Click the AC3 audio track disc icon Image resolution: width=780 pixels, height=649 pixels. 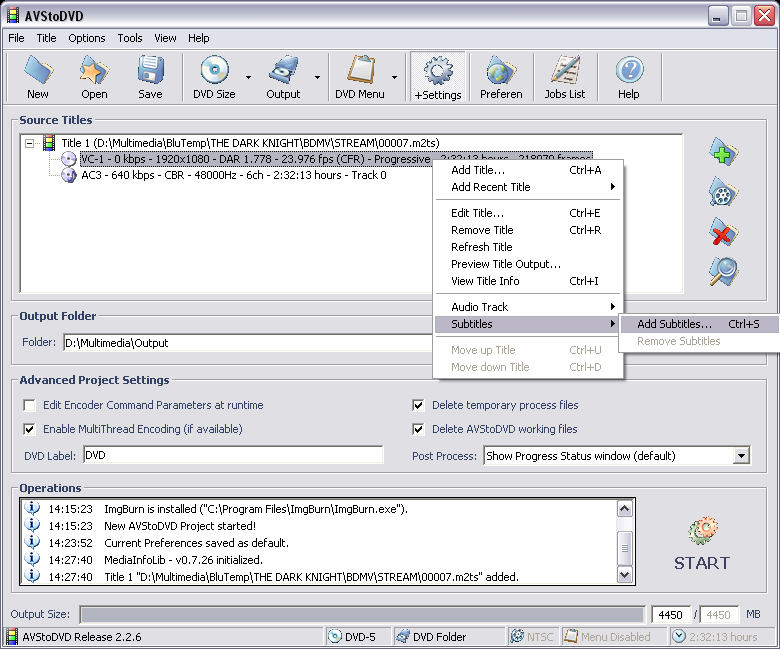(68, 175)
